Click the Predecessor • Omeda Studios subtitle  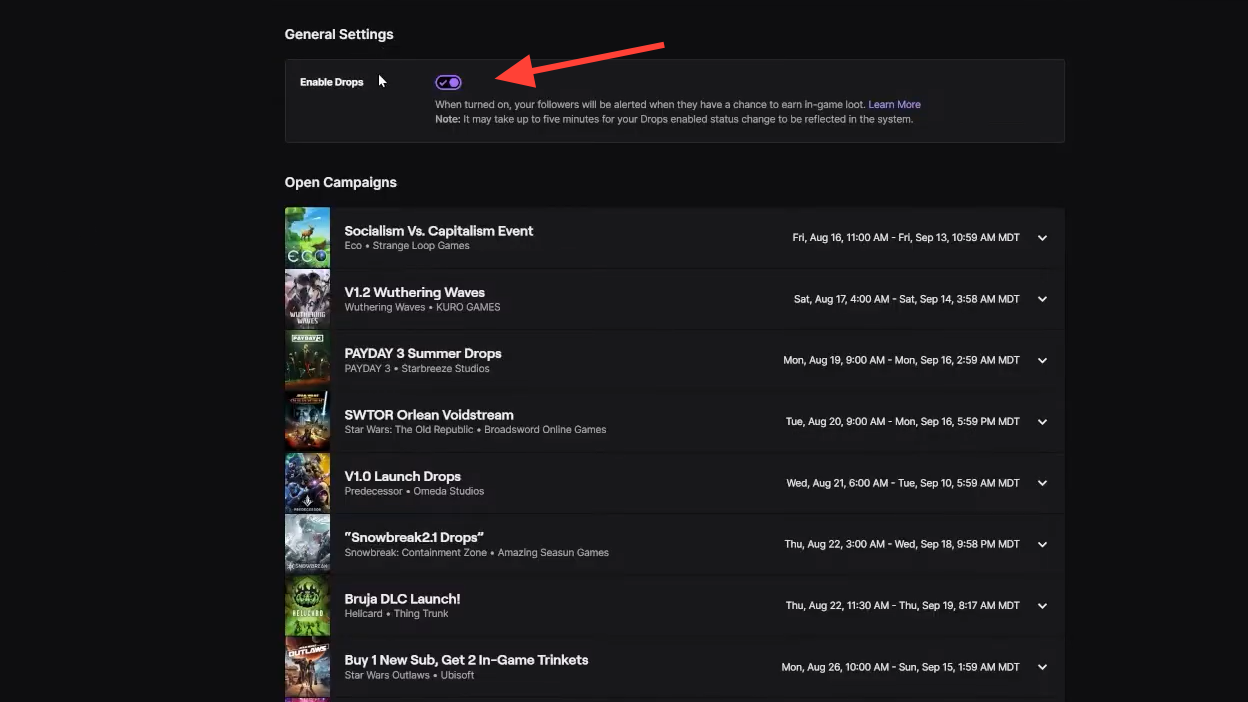[414, 491]
